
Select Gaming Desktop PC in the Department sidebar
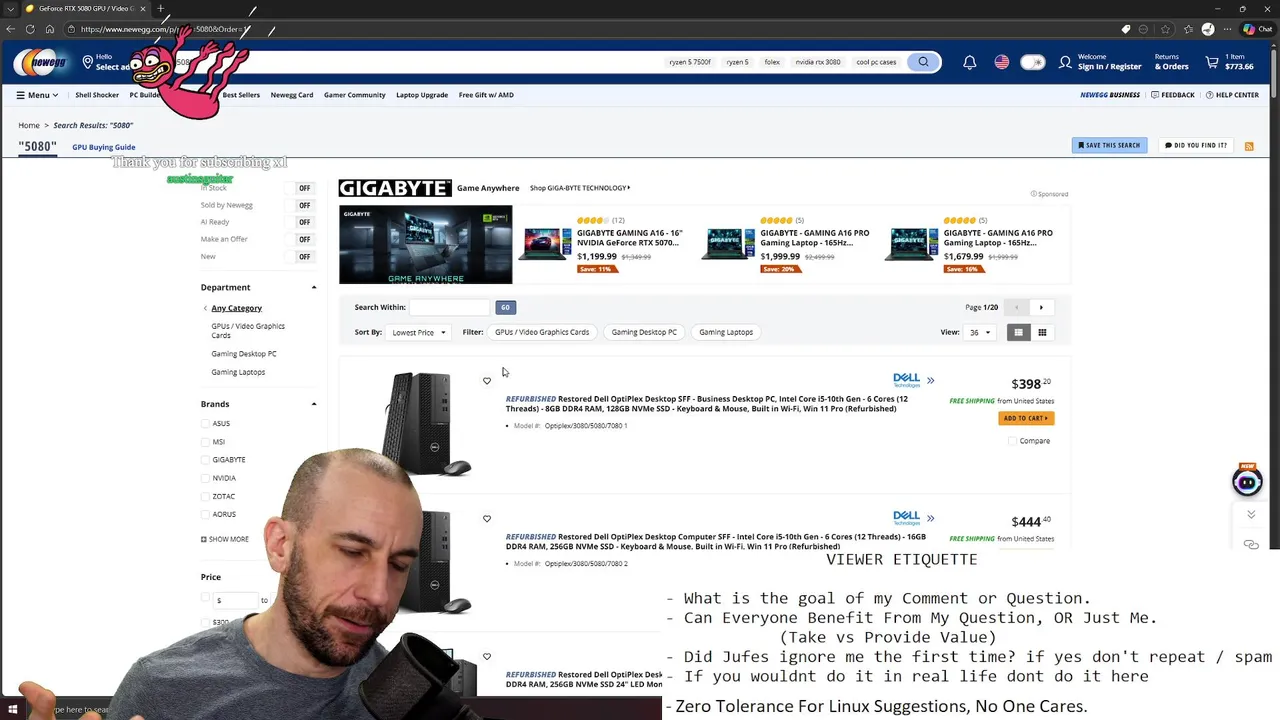click(x=244, y=354)
